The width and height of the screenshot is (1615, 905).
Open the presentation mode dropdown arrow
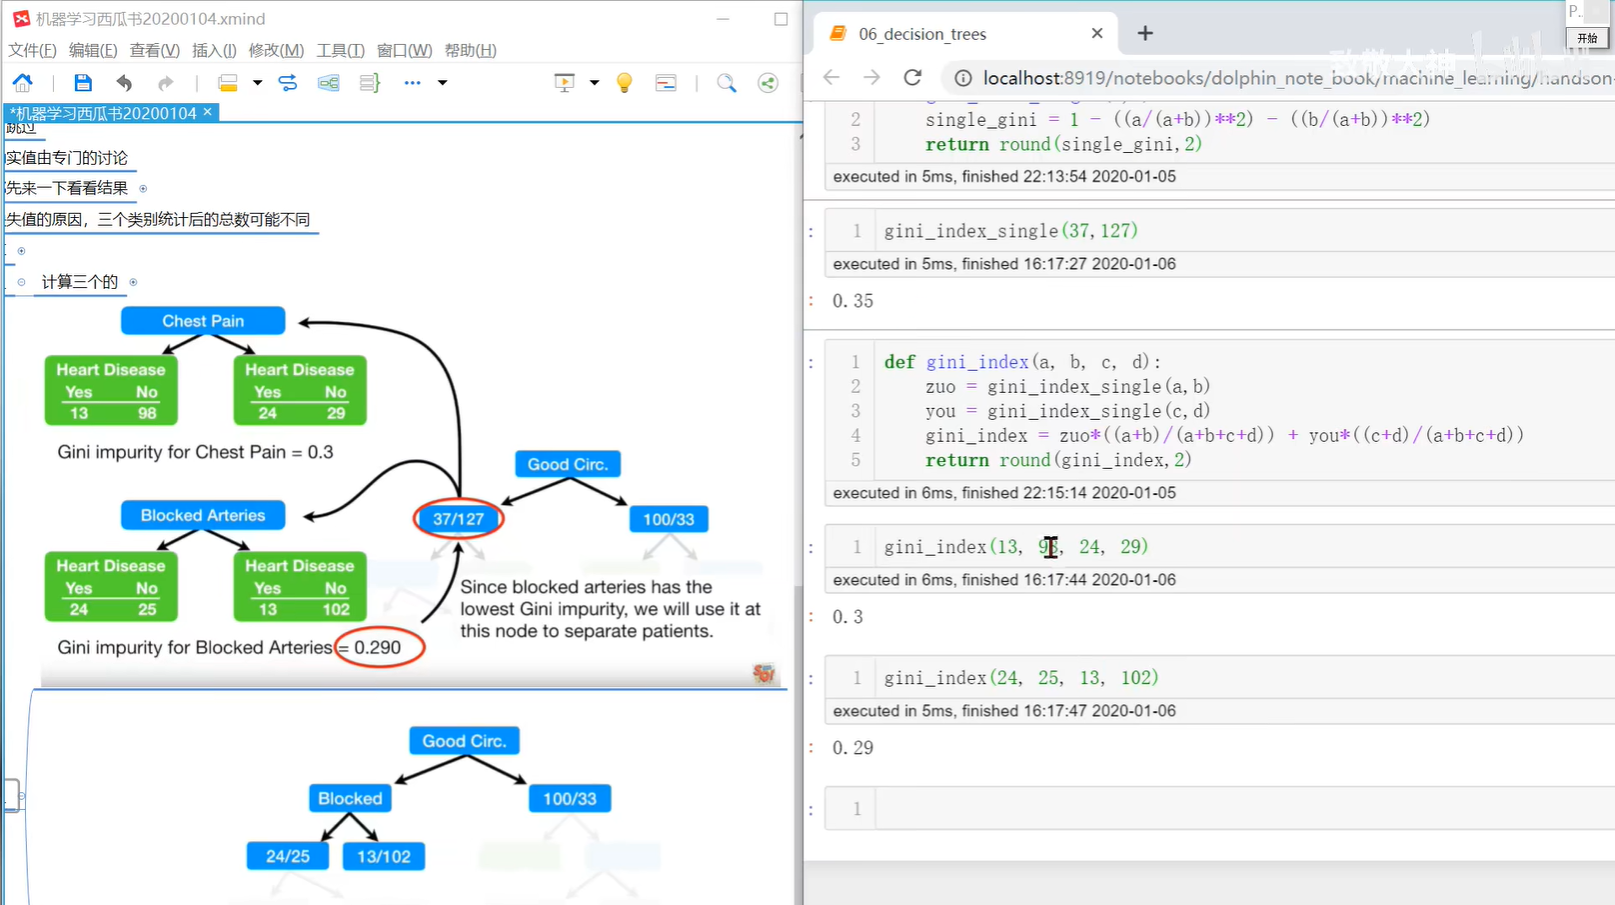point(594,83)
